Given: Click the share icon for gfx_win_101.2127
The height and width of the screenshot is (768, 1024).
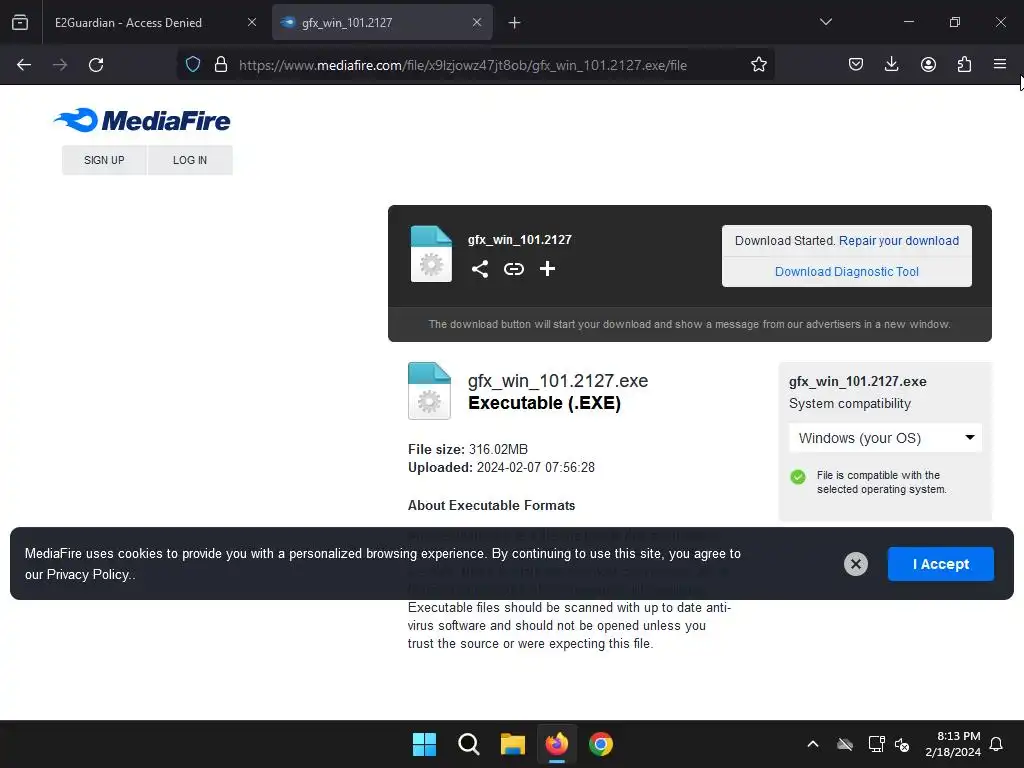Looking at the screenshot, I should 480,269.
